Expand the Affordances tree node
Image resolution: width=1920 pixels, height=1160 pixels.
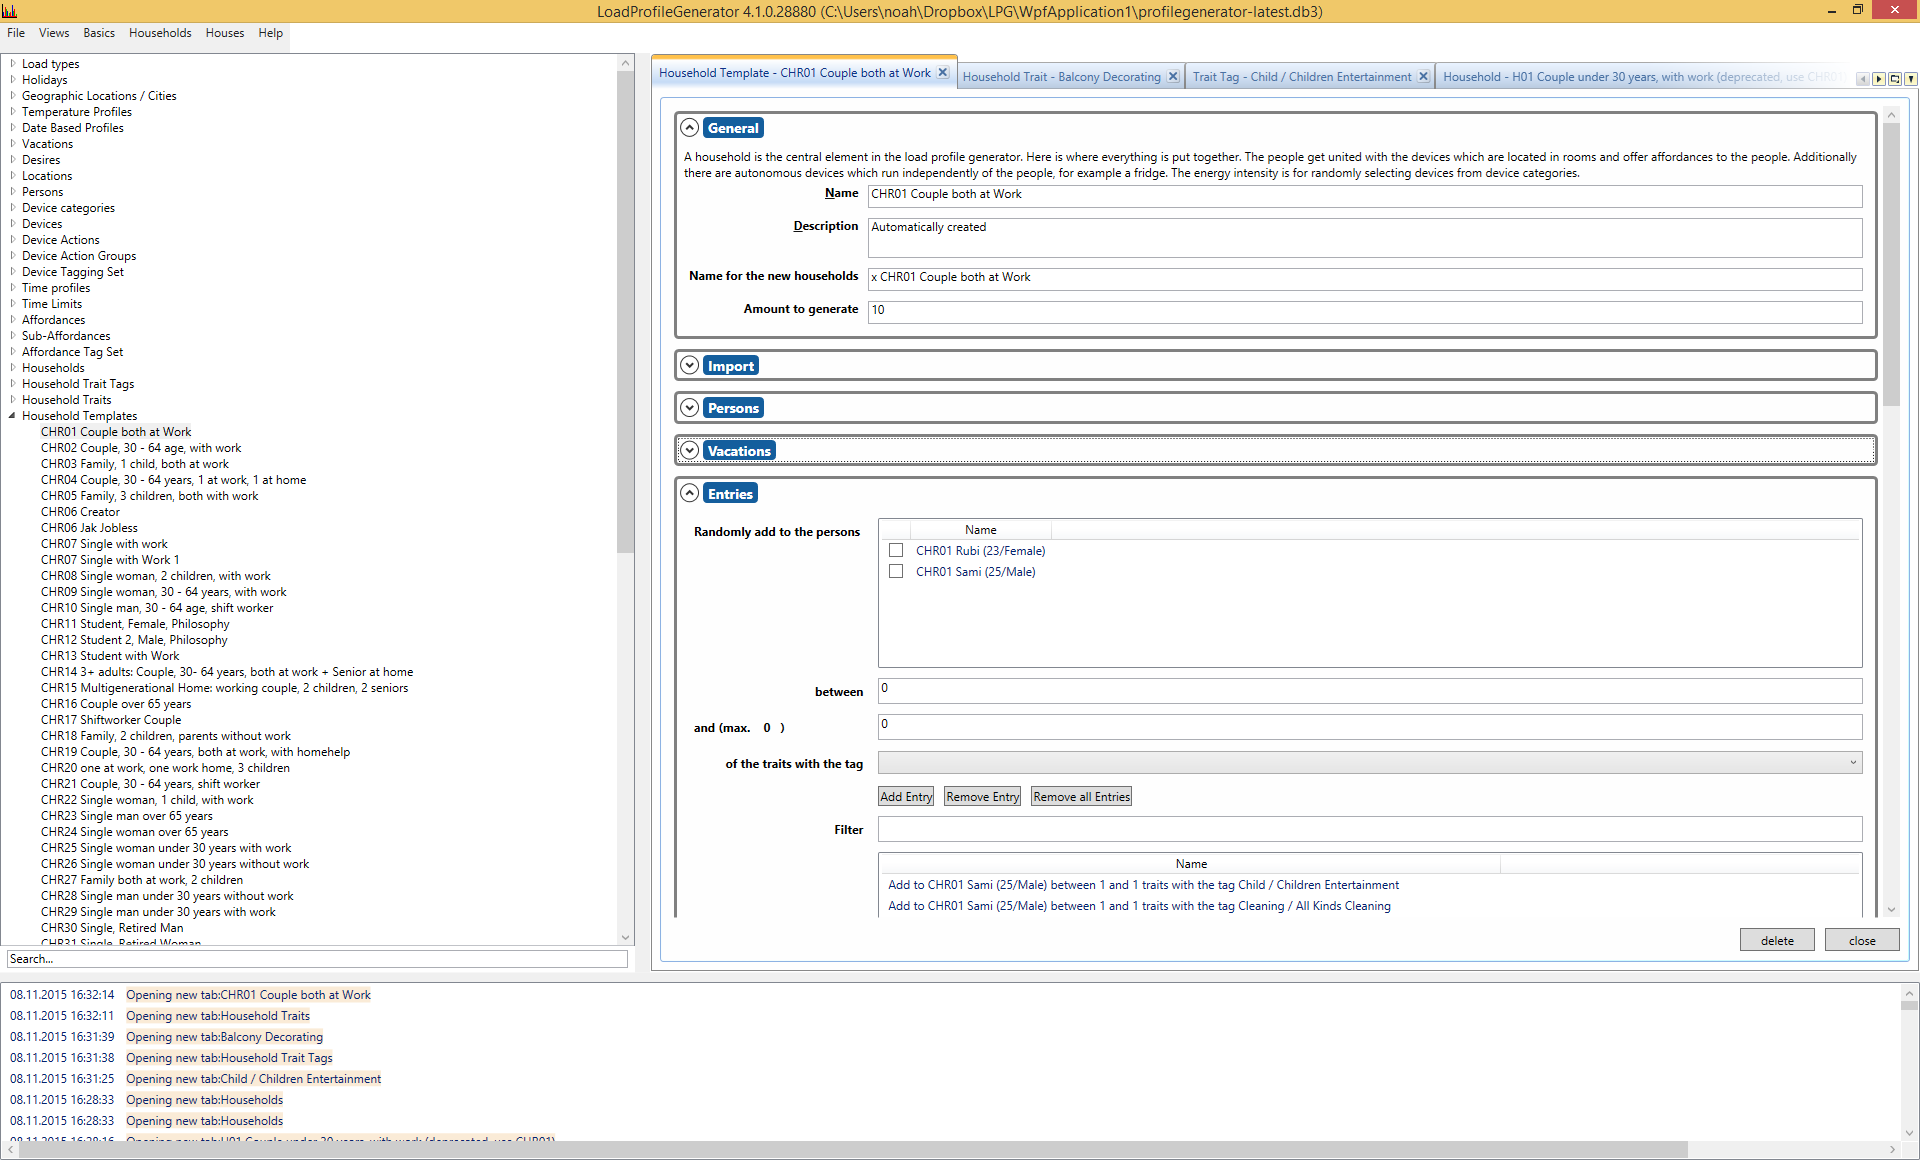[x=12, y=320]
